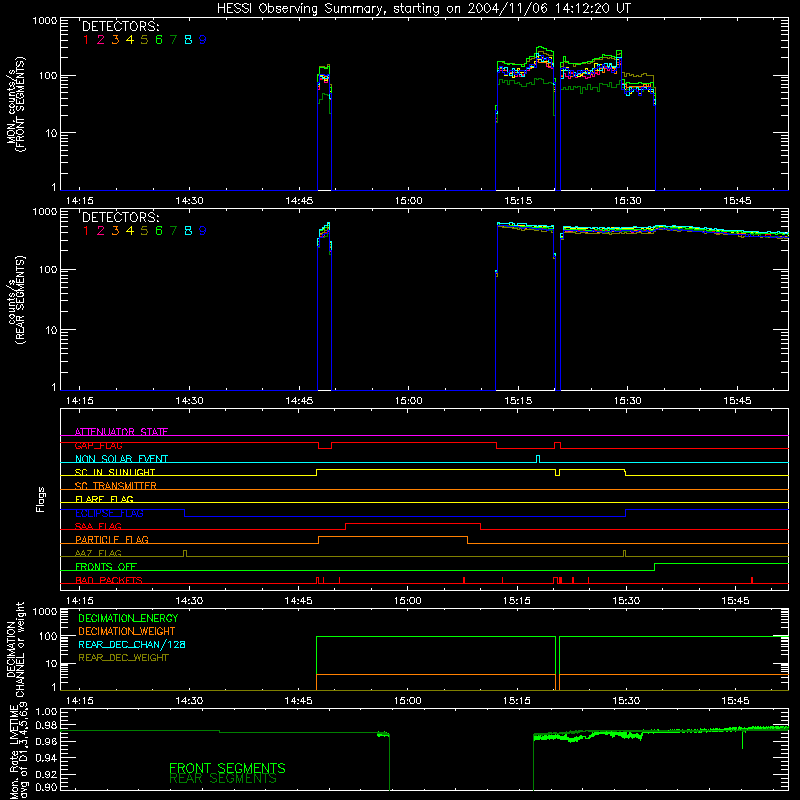The height and width of the screenshot is (800, 800).
Task: Click the NON_SOLAR_EVENT flag label
Action: click(x=121, y=459)
